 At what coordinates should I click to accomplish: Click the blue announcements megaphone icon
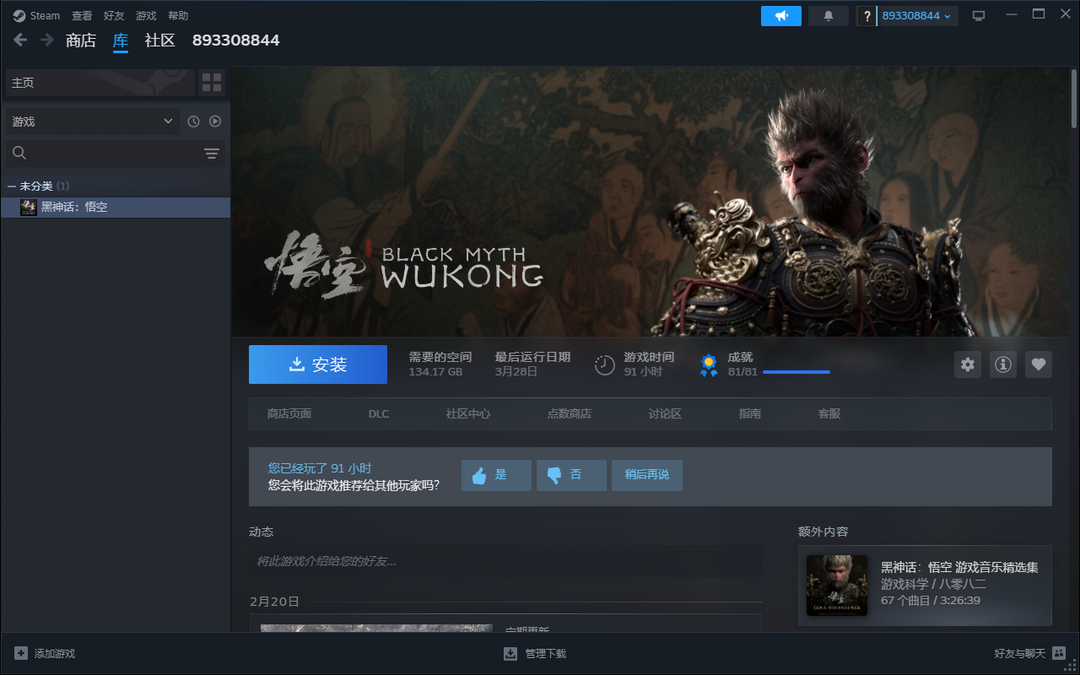coord(781,16)
